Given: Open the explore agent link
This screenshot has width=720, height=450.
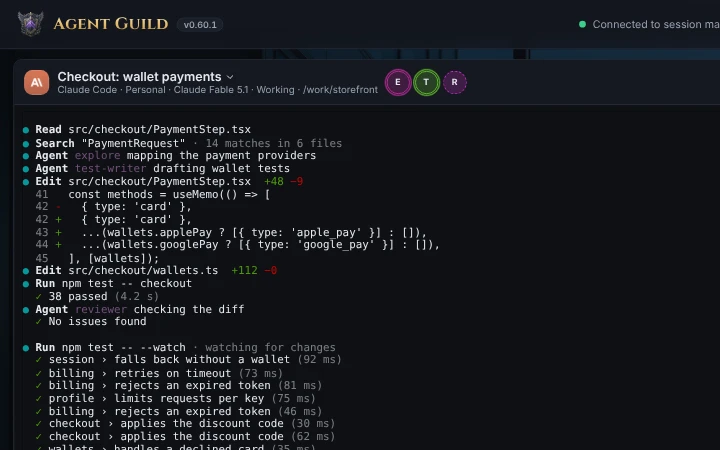Looking at the screenshot, I should coord(97,156).
